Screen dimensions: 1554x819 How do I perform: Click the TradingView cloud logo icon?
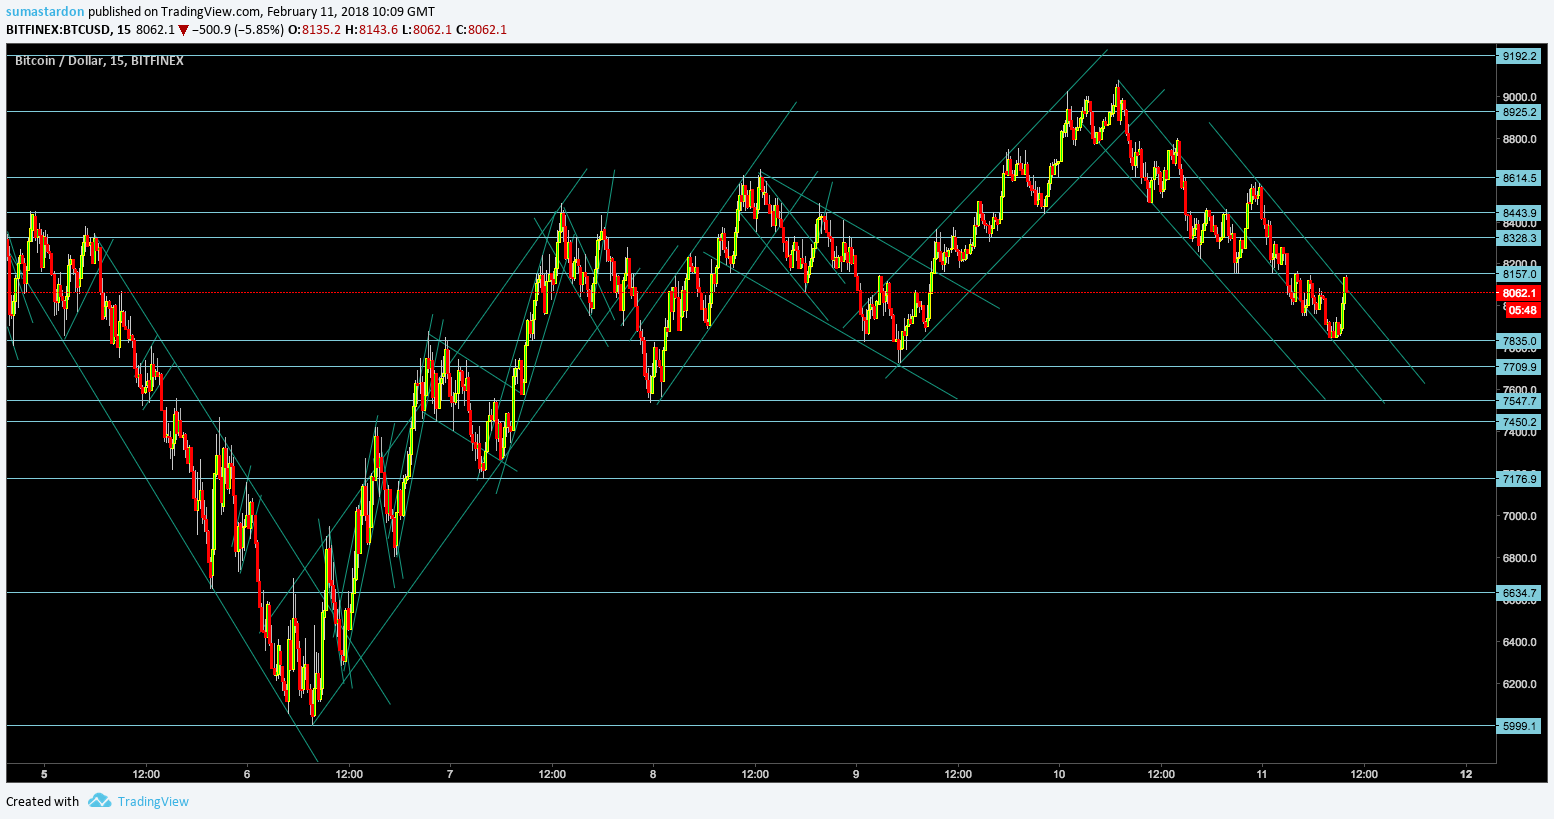[98, 800]
